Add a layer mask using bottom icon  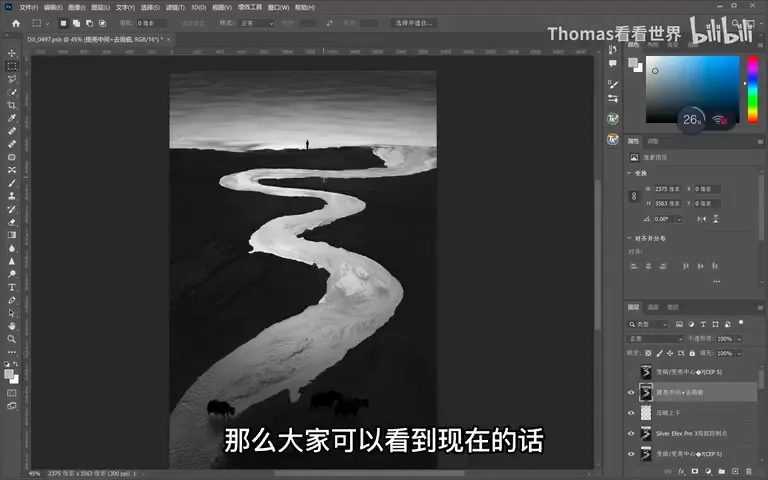pos(695,471)
